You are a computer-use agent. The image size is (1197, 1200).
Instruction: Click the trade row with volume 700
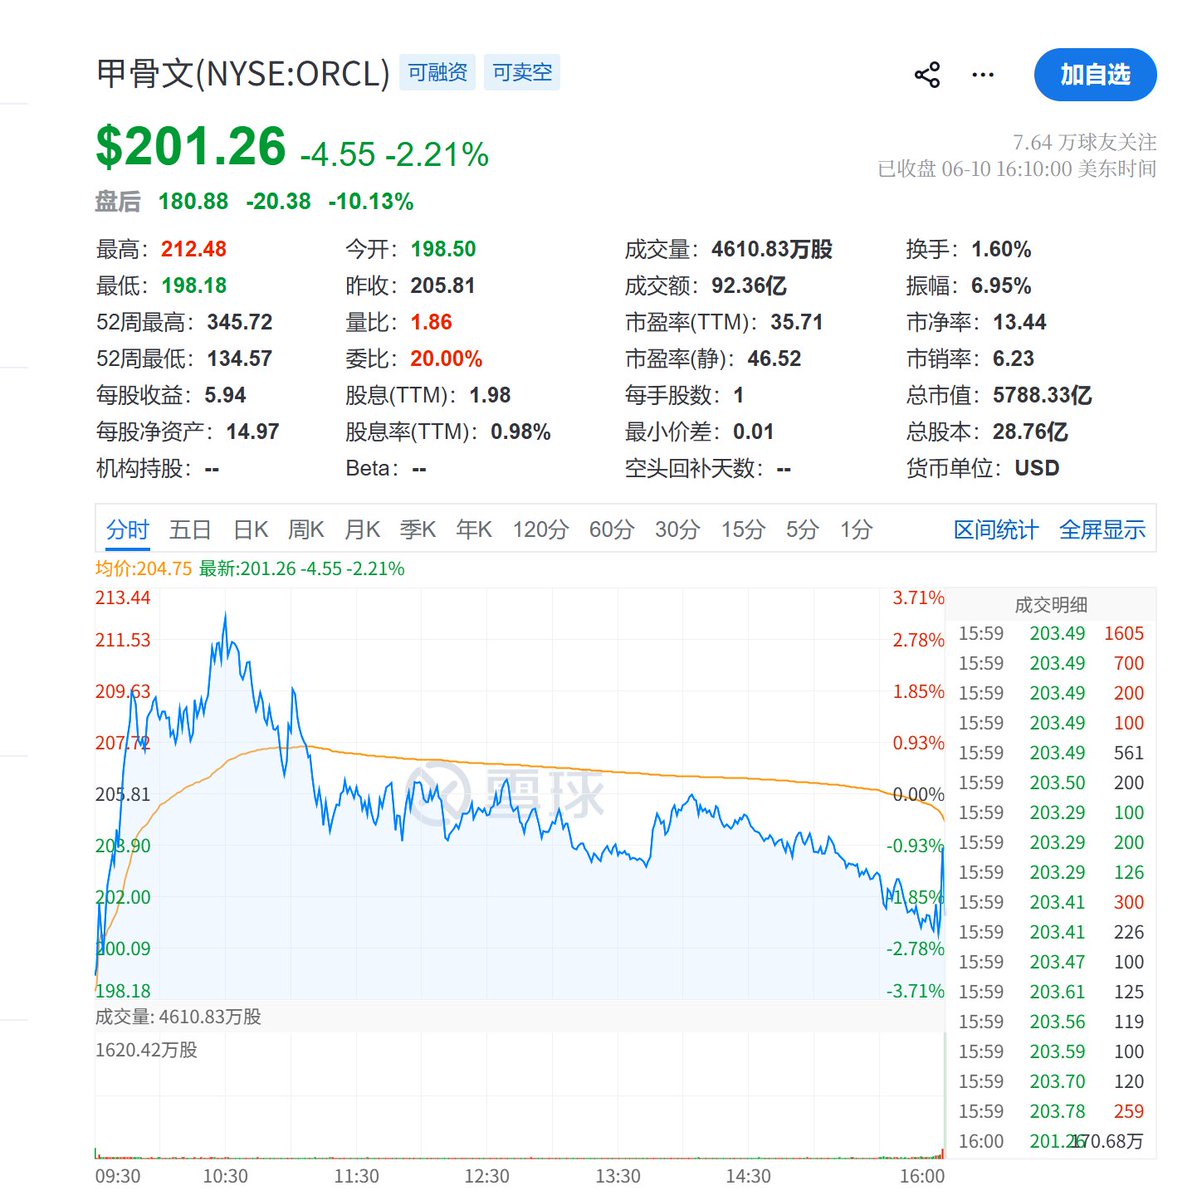point(1051,663)
